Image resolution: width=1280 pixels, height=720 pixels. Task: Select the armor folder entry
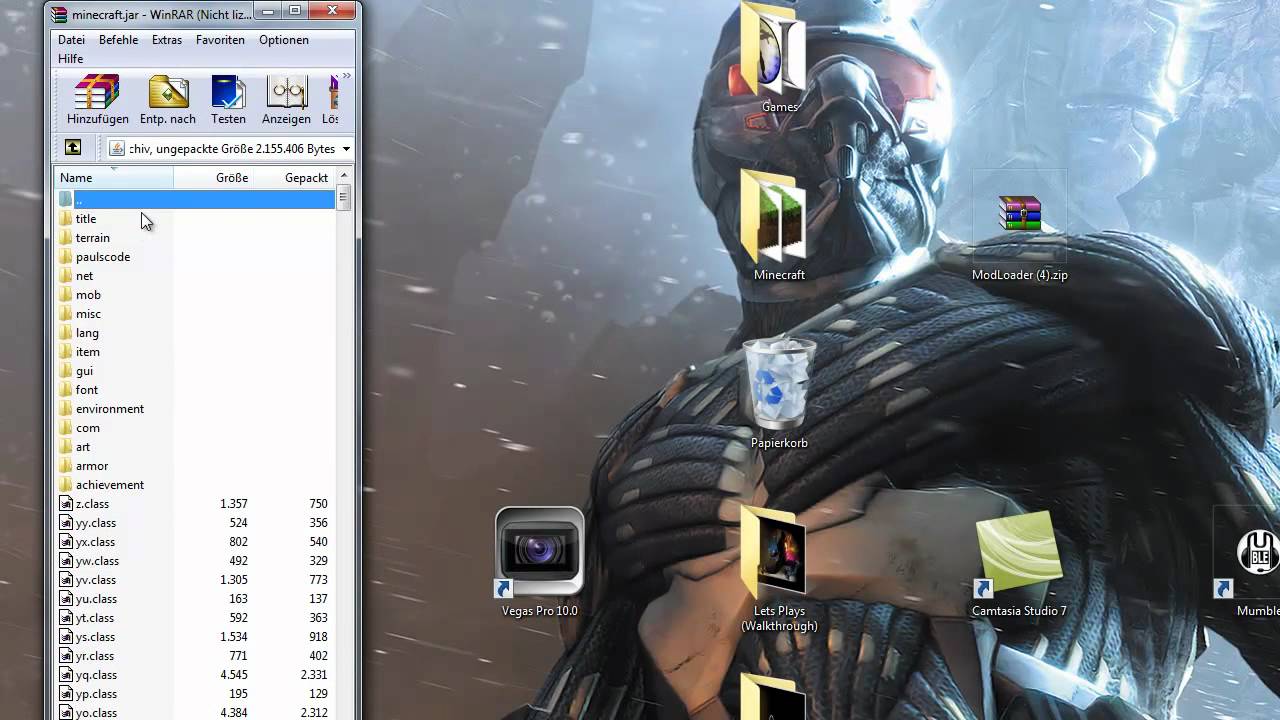(x=83, y=466)
